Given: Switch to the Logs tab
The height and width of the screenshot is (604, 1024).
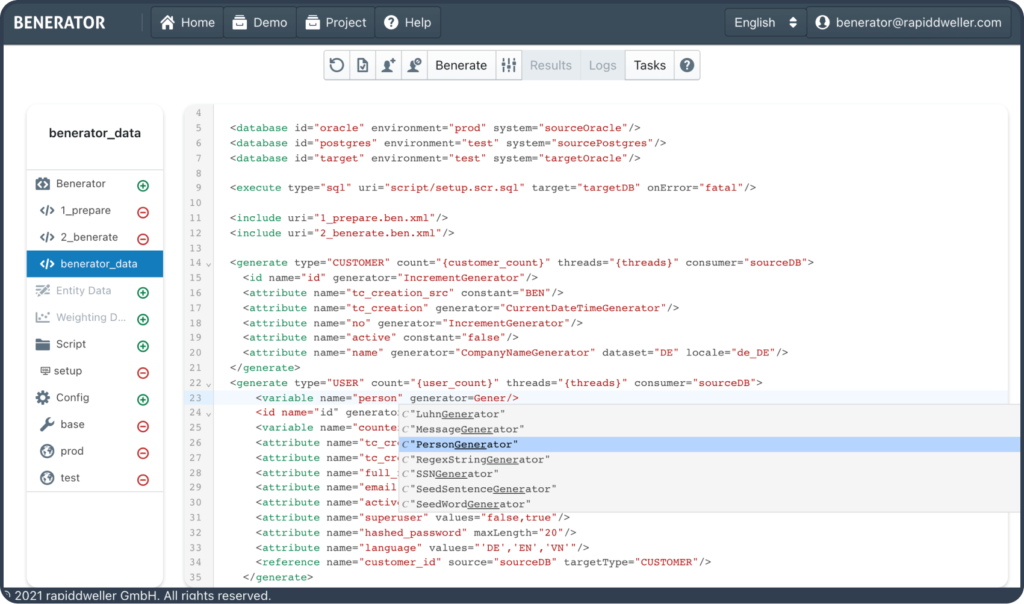Looking at the screenshot, I should coord(602,65).
